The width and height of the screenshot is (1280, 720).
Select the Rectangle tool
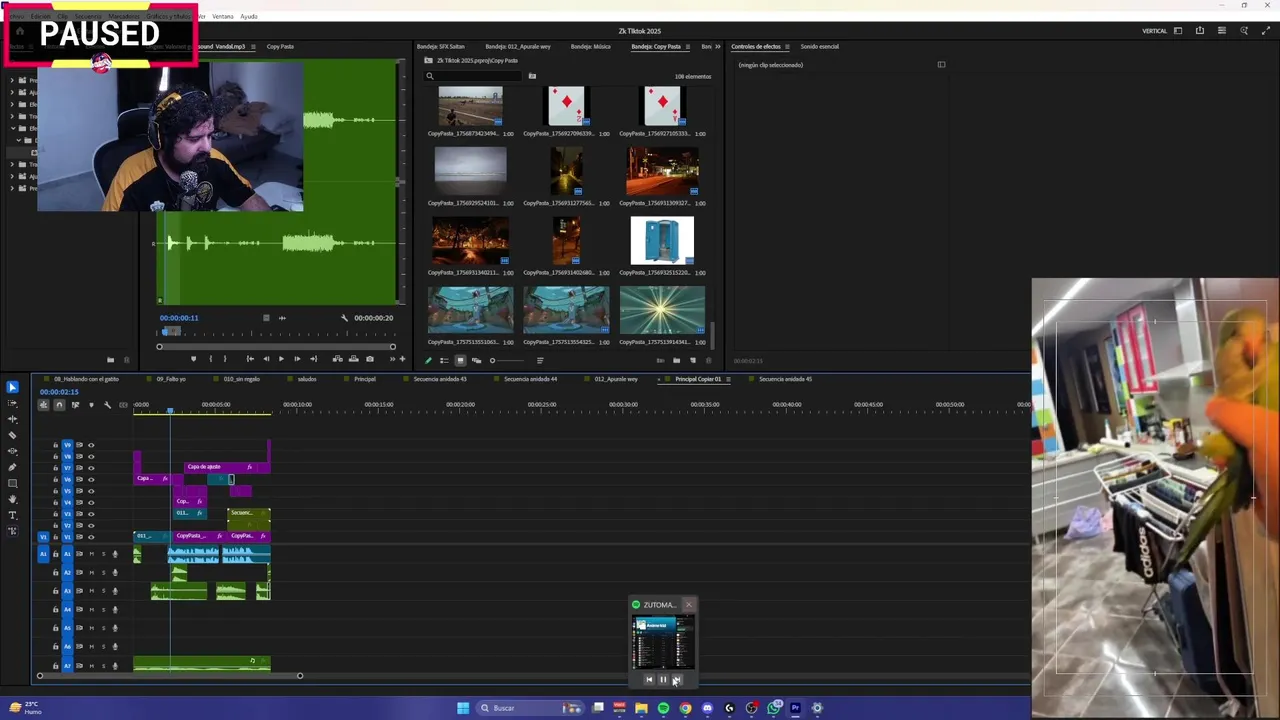[12, 483]
